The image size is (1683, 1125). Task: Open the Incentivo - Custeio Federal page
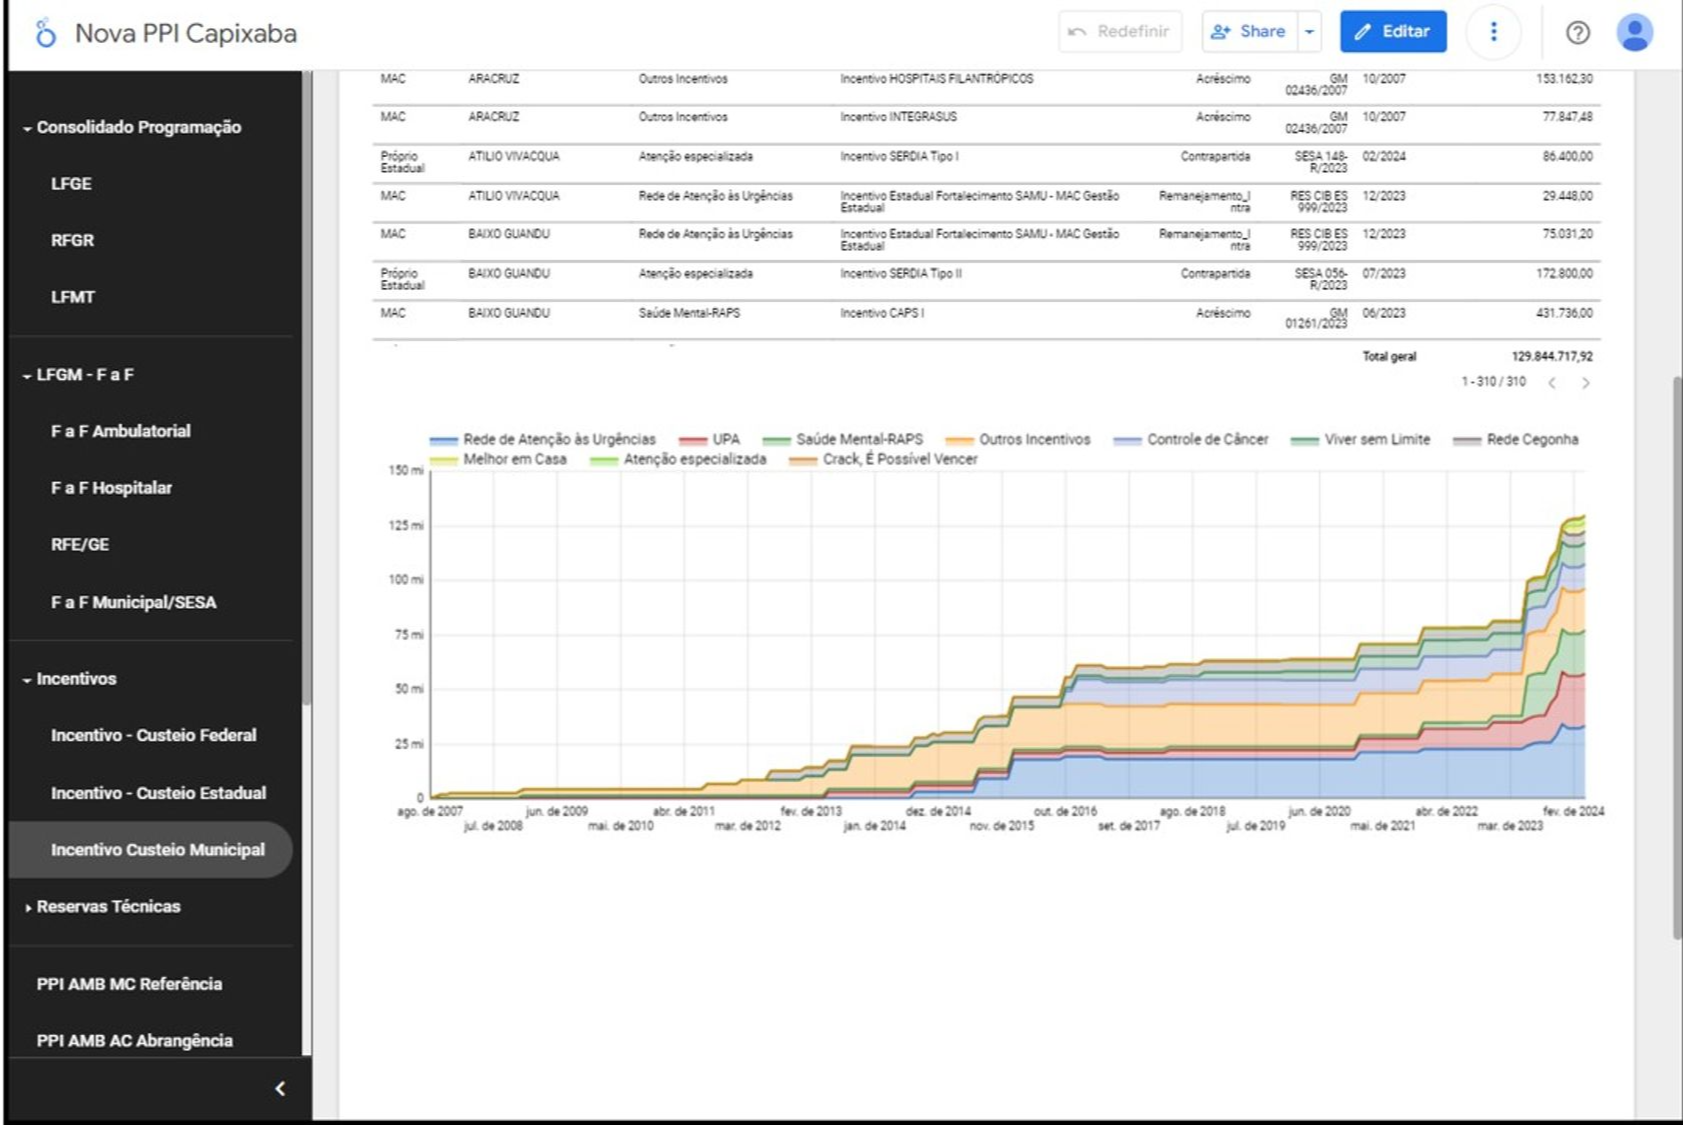coord(153,735)
